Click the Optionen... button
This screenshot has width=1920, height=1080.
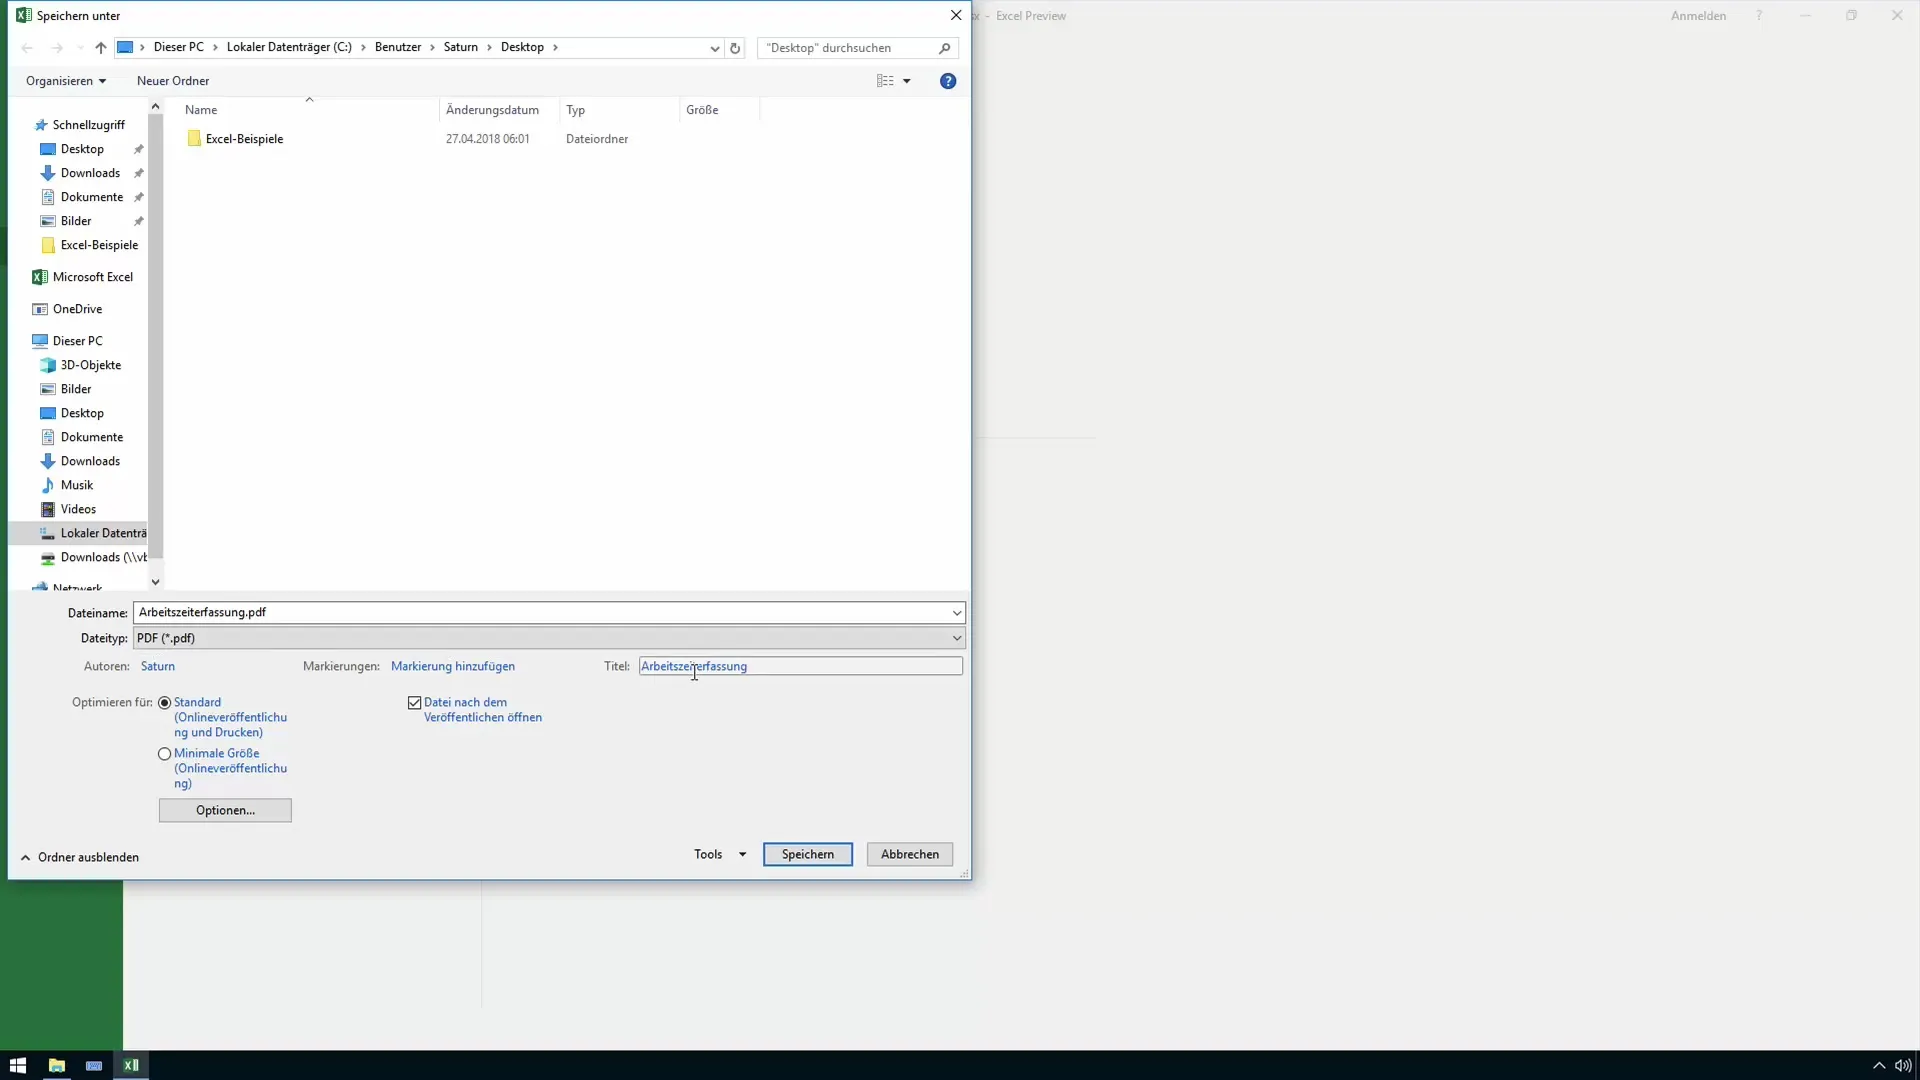(x=225, y=810)
